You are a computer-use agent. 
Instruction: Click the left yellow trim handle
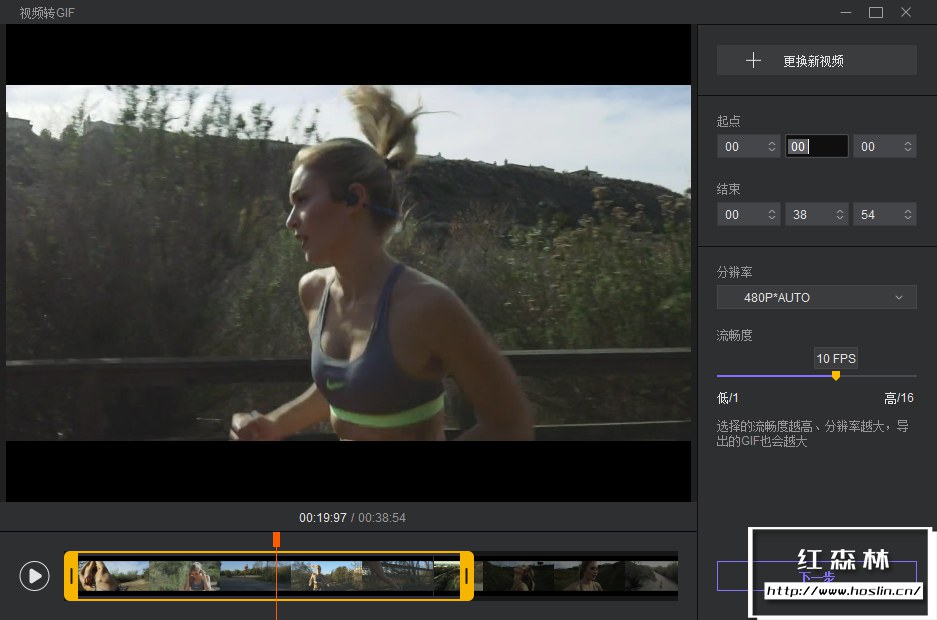tap(71, 576)
